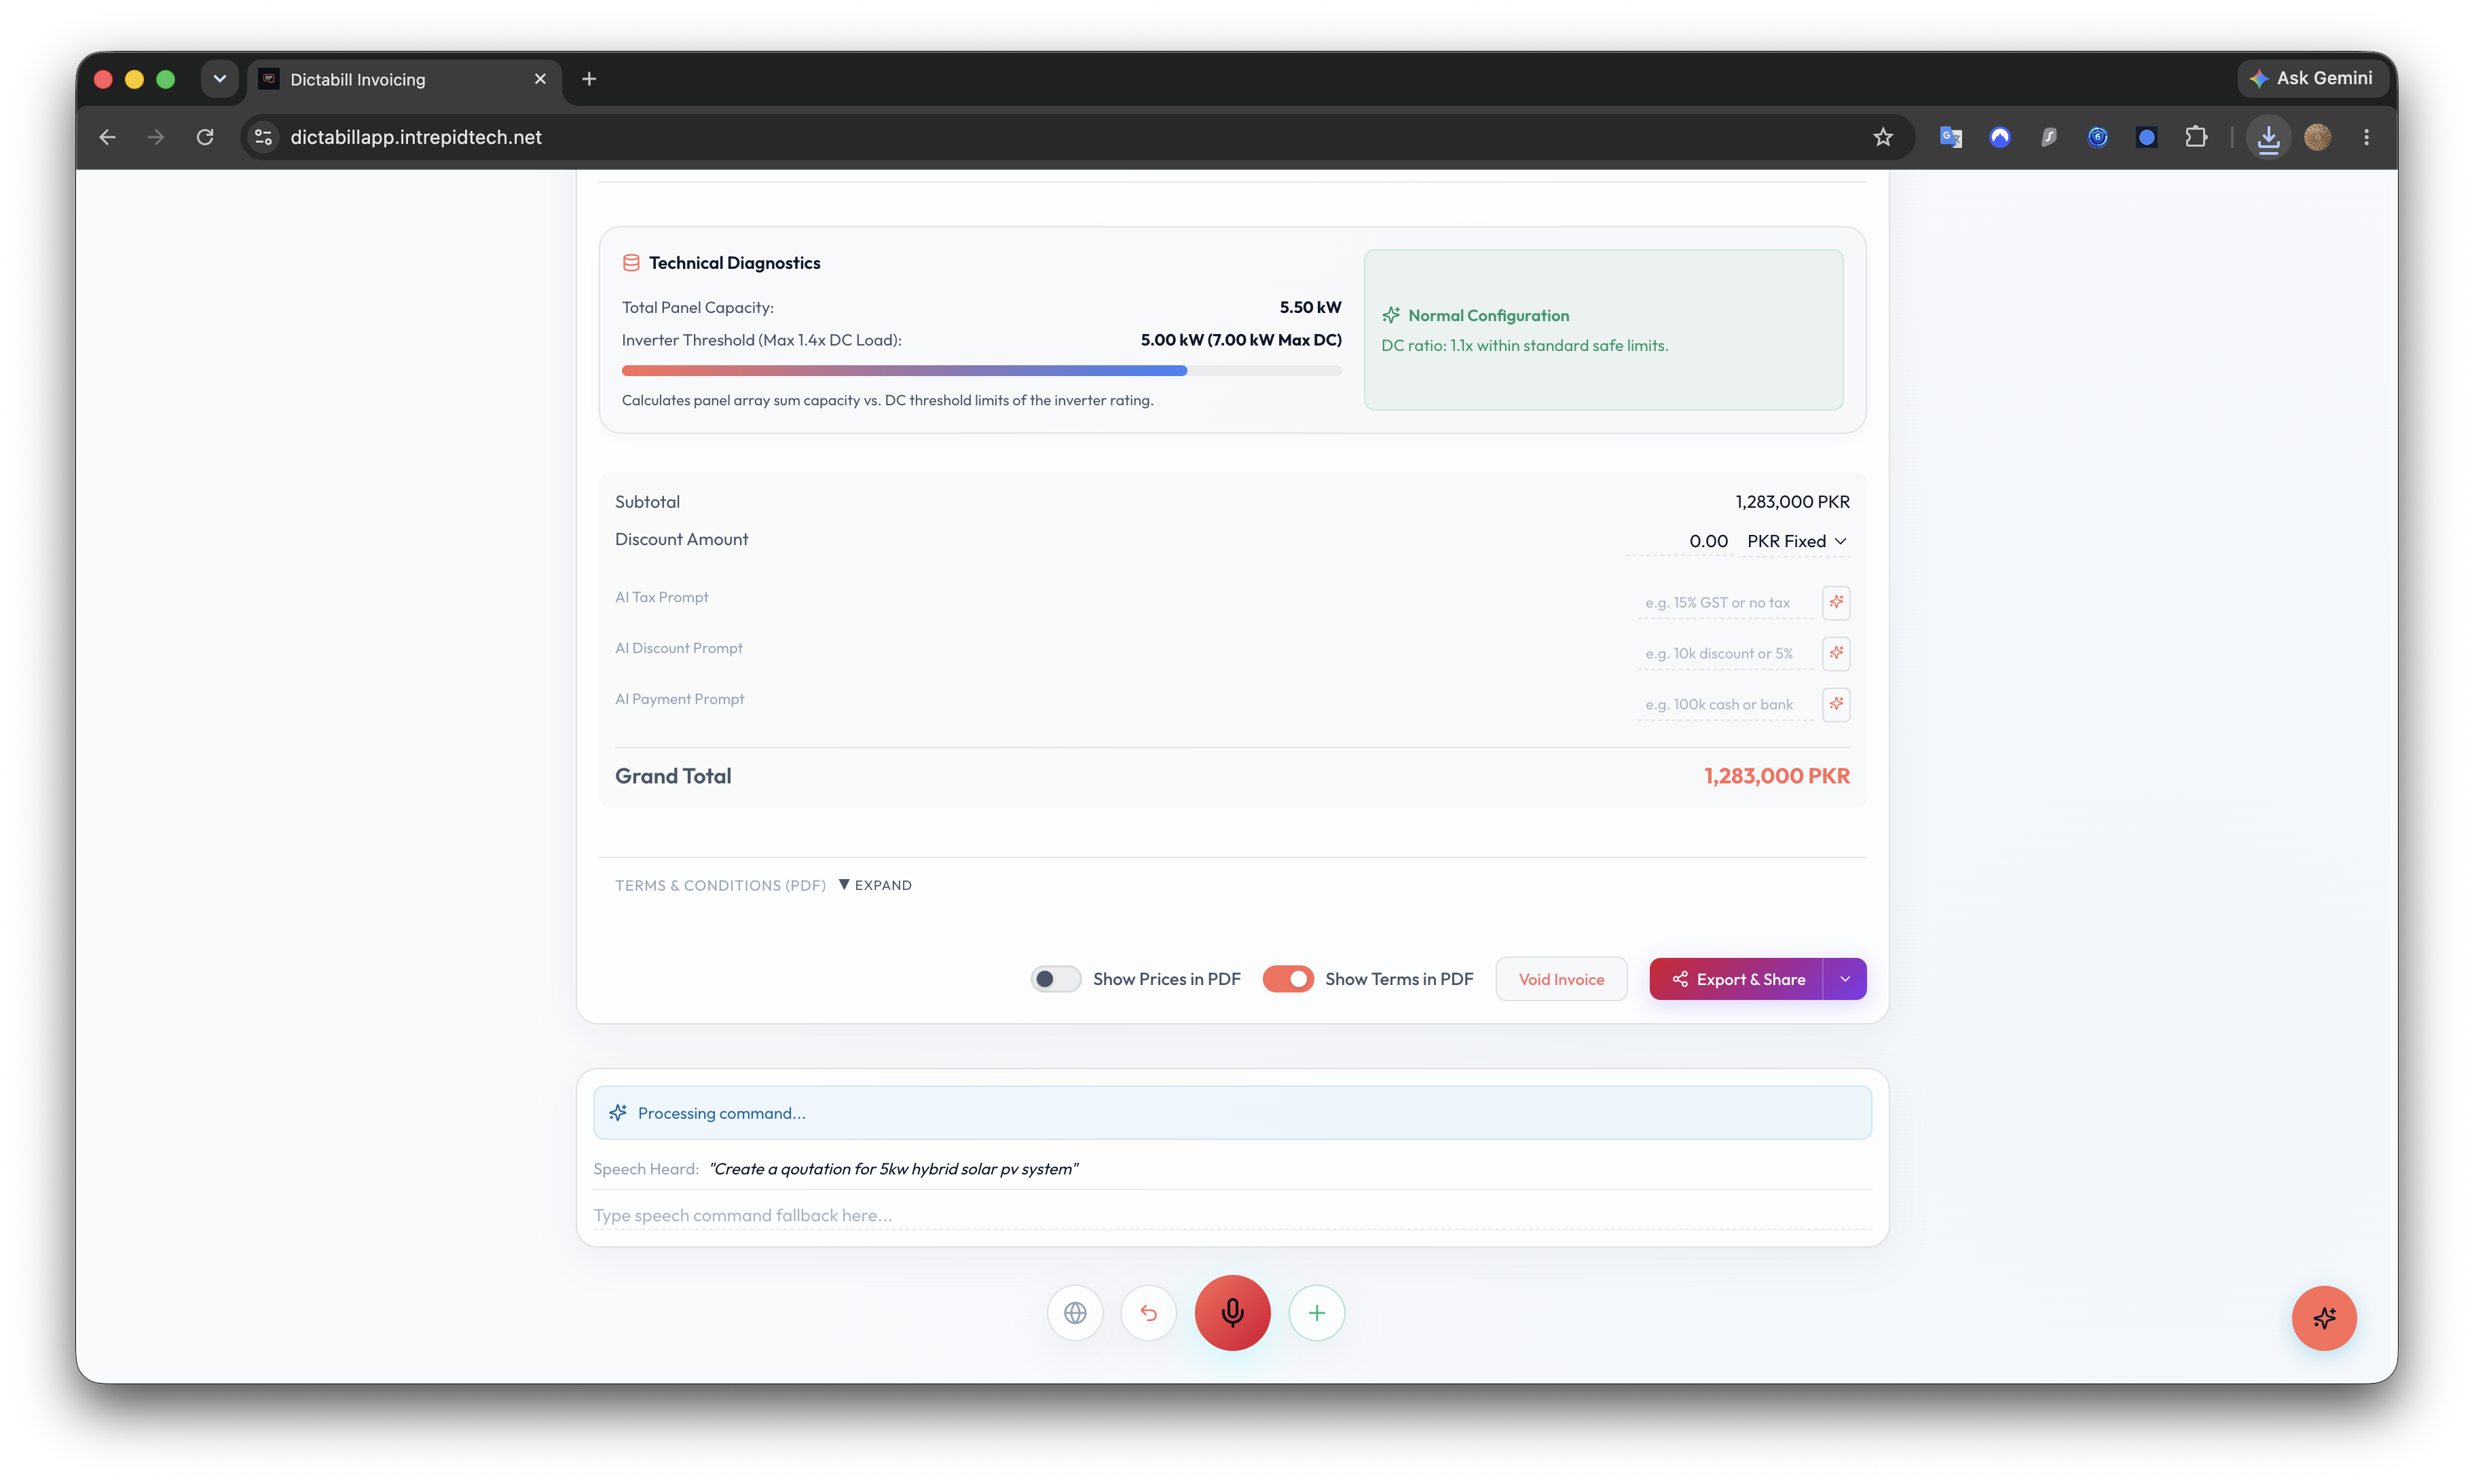
Task: Open the Export & Share dropdown arrow
Action: click(x=1844, y=979)
